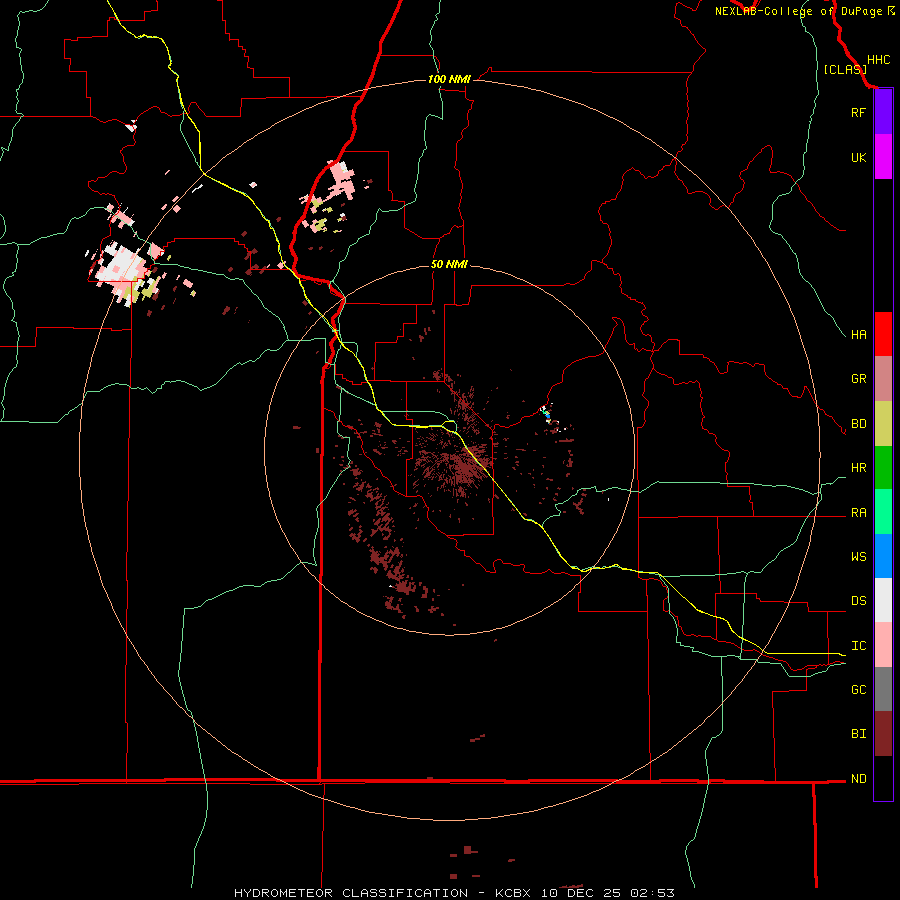The height and width of the screenshot is (900, 900).
Task: Click the red HA legend color swatch
Action: [x=883, y=334]
